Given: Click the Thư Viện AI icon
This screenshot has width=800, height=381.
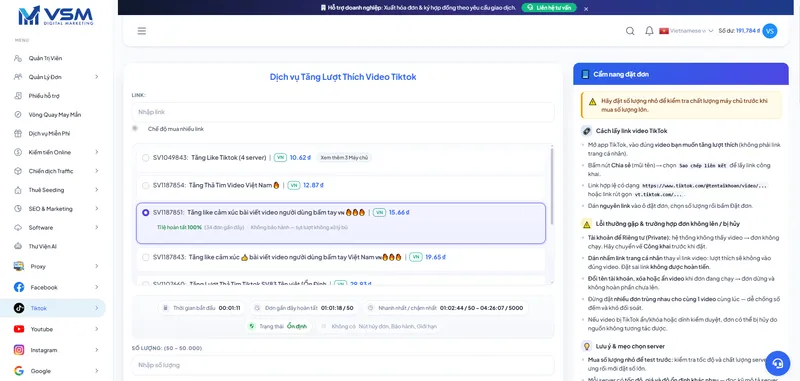Looking at the screenshot, I should click(x=18, y=246).
